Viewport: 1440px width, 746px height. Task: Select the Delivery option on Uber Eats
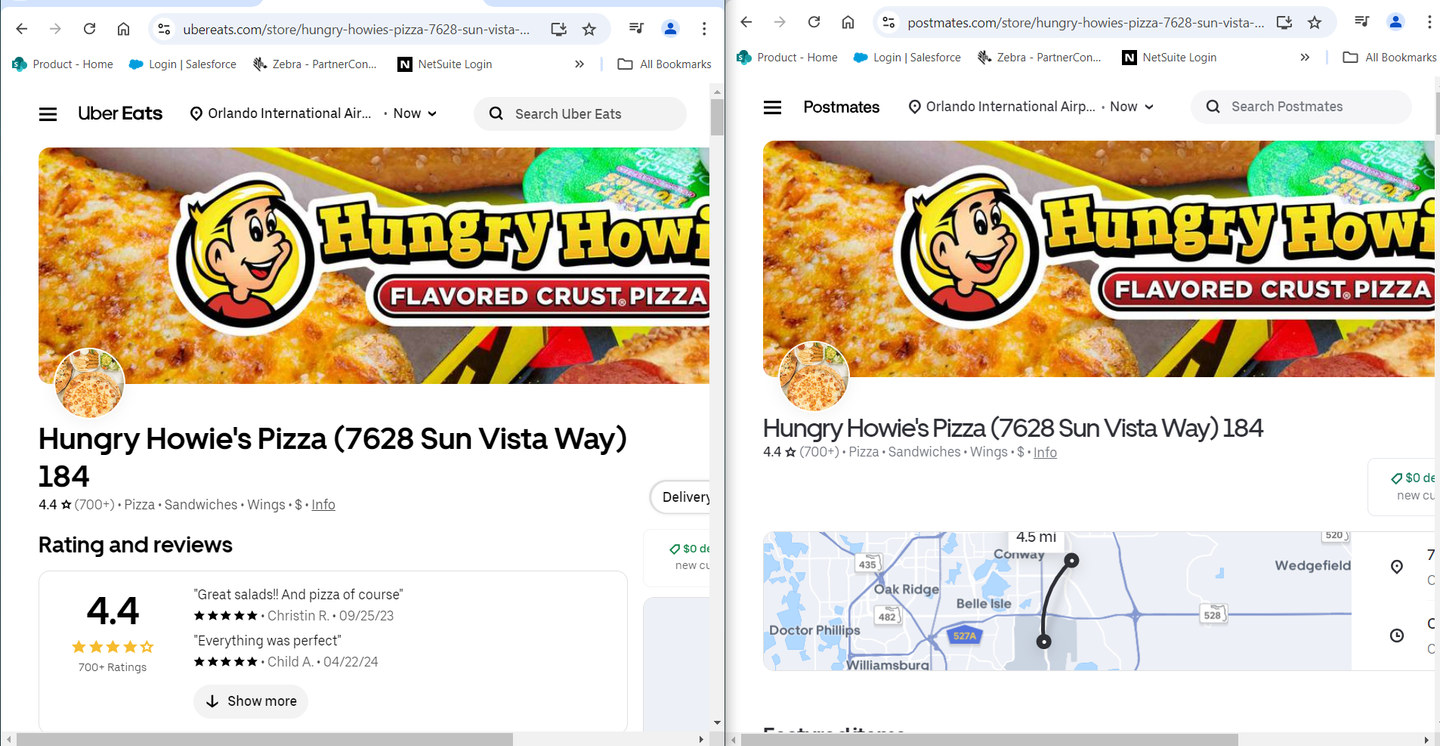pyautogui.click(x=682, y=497)
